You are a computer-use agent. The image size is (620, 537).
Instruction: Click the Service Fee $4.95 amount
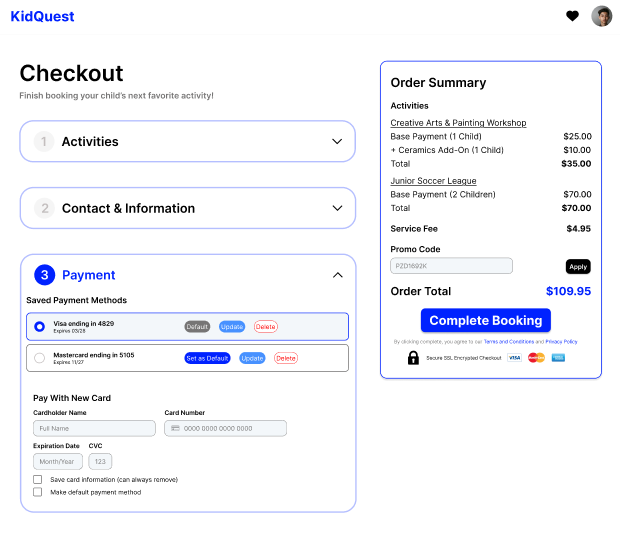tap(578, 229)
